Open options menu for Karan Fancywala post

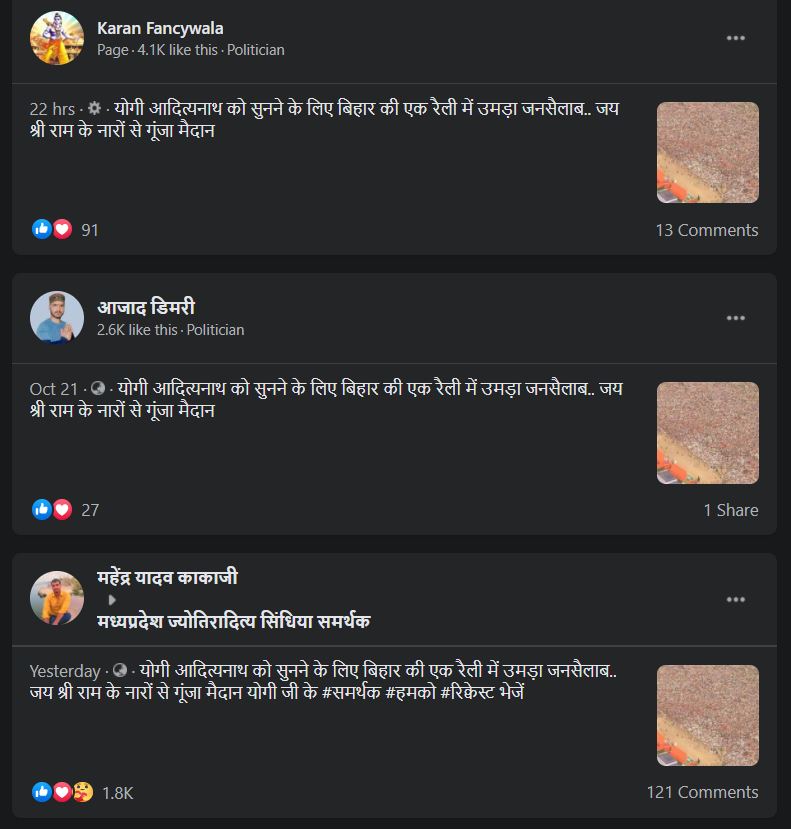pyautogui.click(x=736, y=38)
